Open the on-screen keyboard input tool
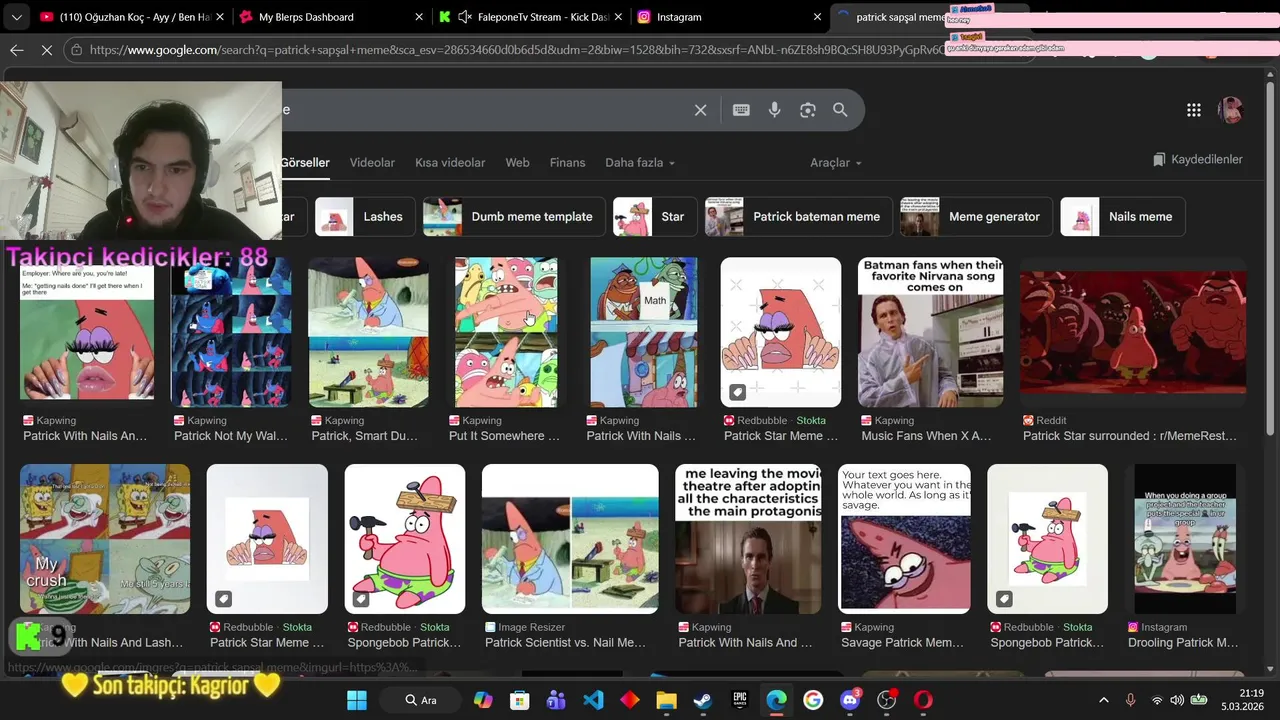1280x720 pixels. 741,110
